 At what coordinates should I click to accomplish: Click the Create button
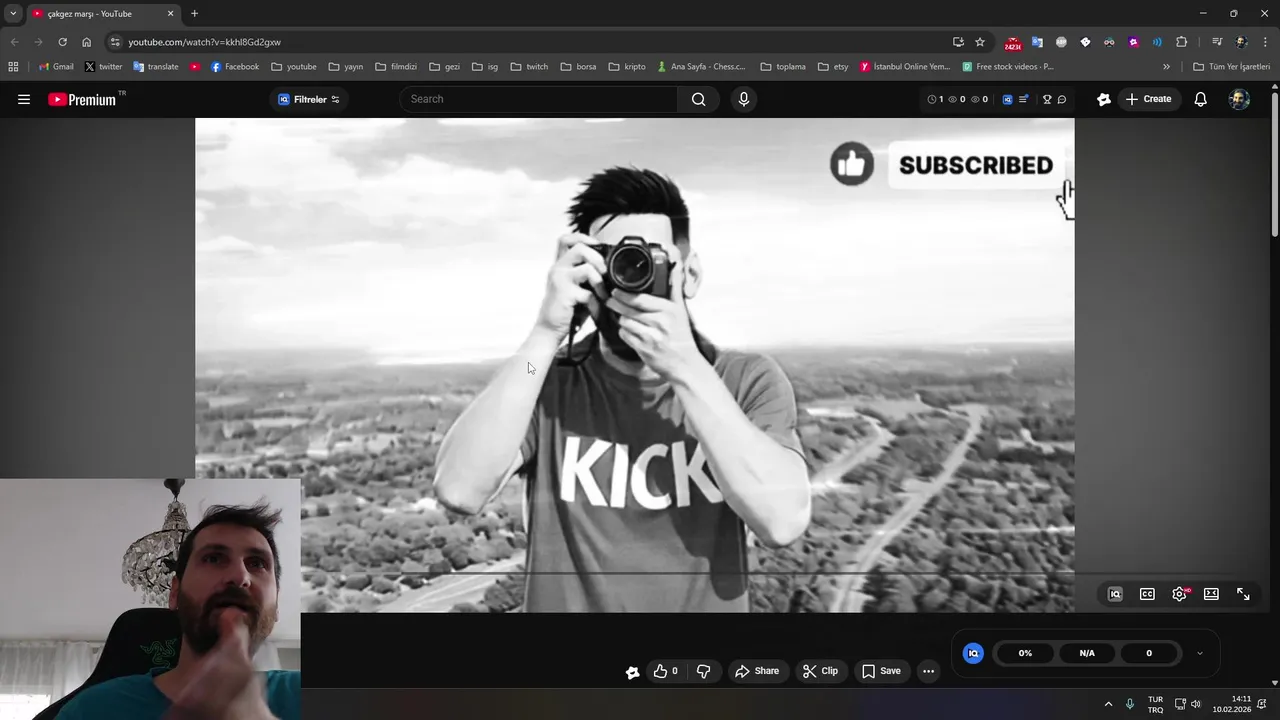tap(1148, 99)
